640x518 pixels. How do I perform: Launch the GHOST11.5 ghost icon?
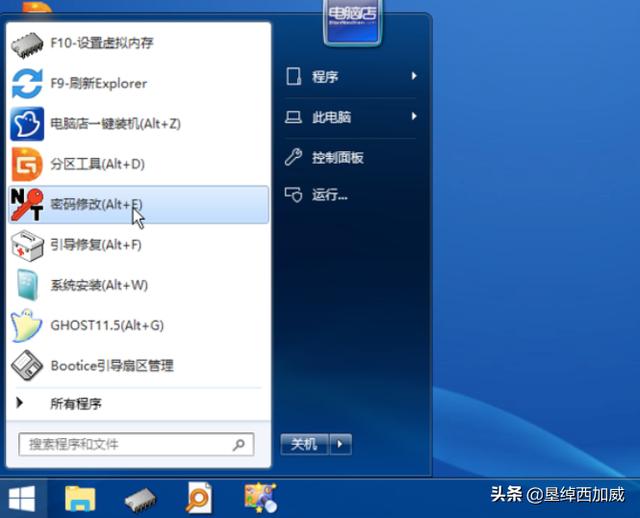[27, 325]
